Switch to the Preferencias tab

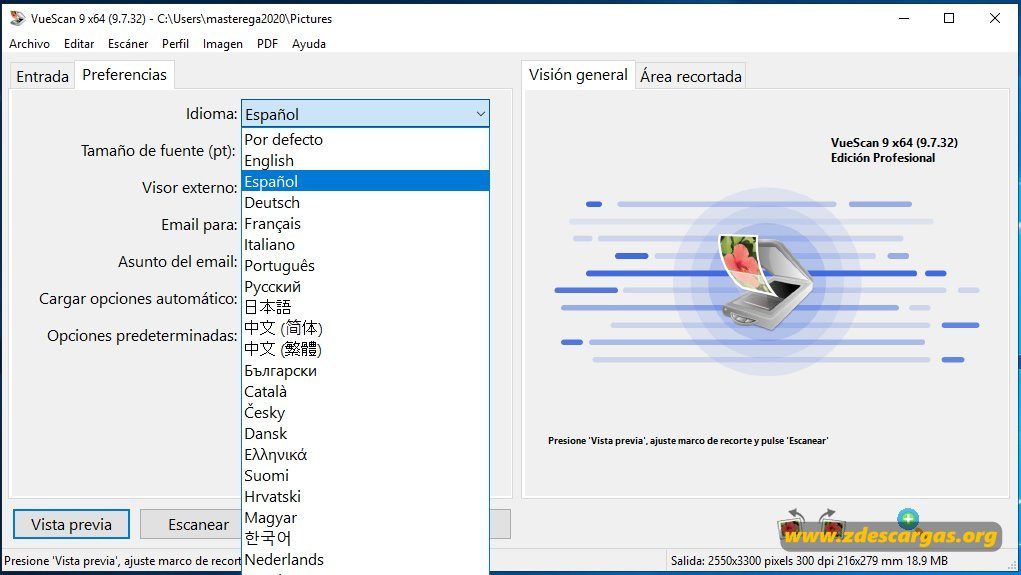(124, 75)
